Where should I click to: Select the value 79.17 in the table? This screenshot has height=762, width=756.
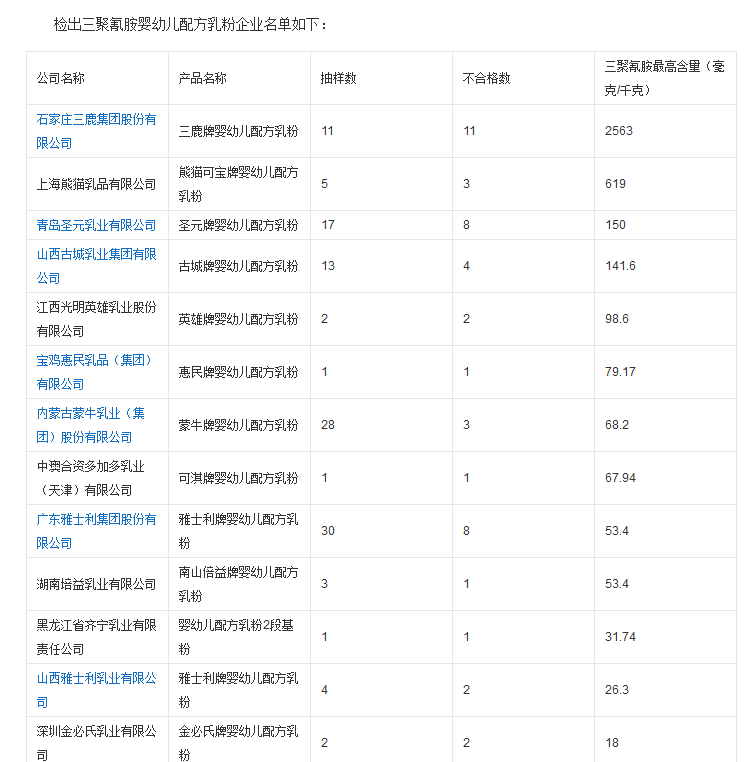[620, 371]
